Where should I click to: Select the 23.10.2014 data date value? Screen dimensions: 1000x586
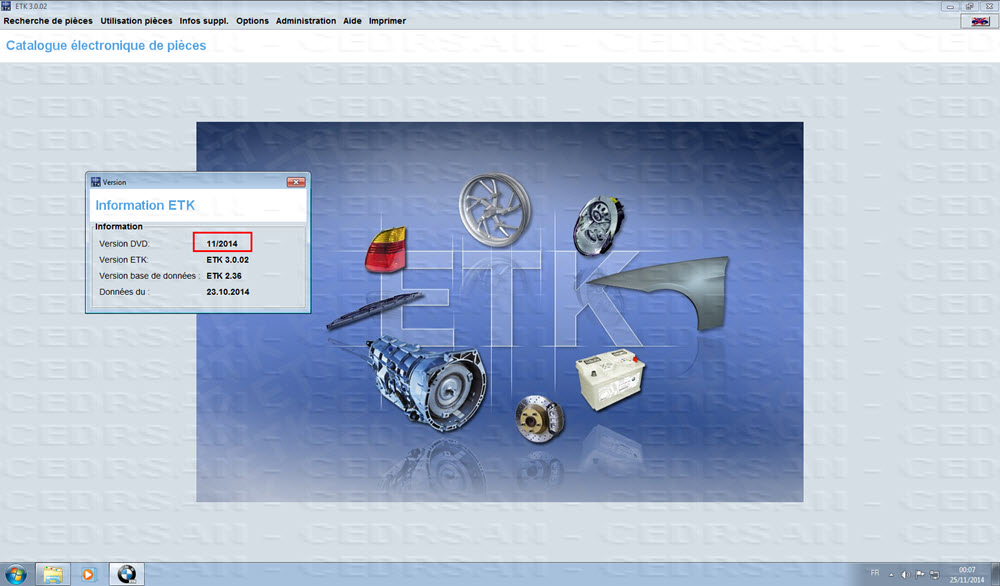[x=228, y=292]
